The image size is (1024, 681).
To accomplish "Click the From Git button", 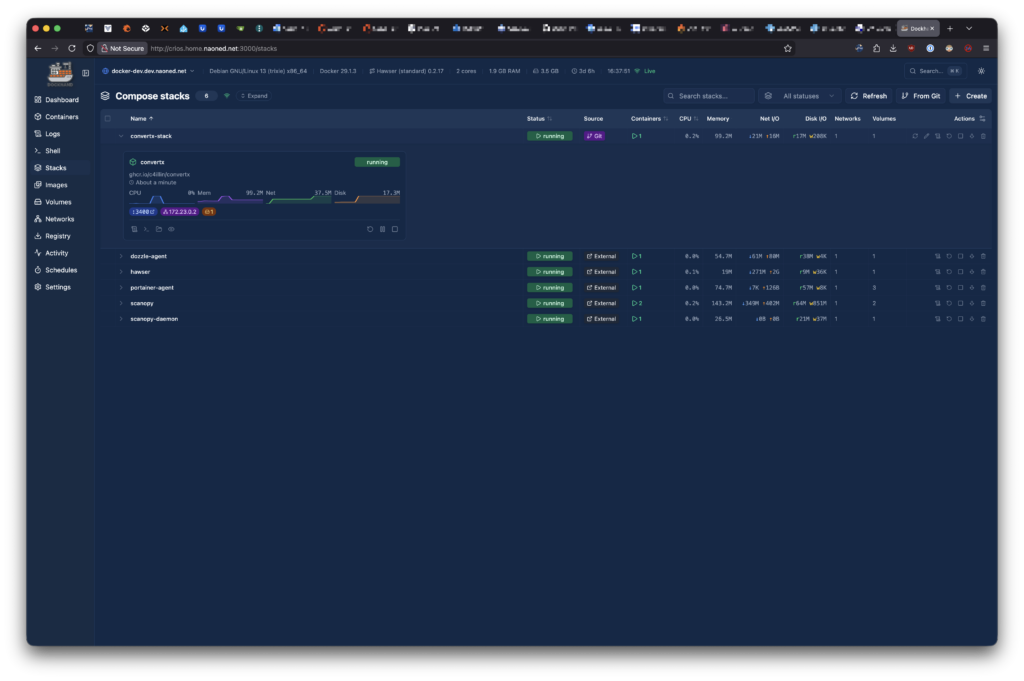I will tap(920, 96).
